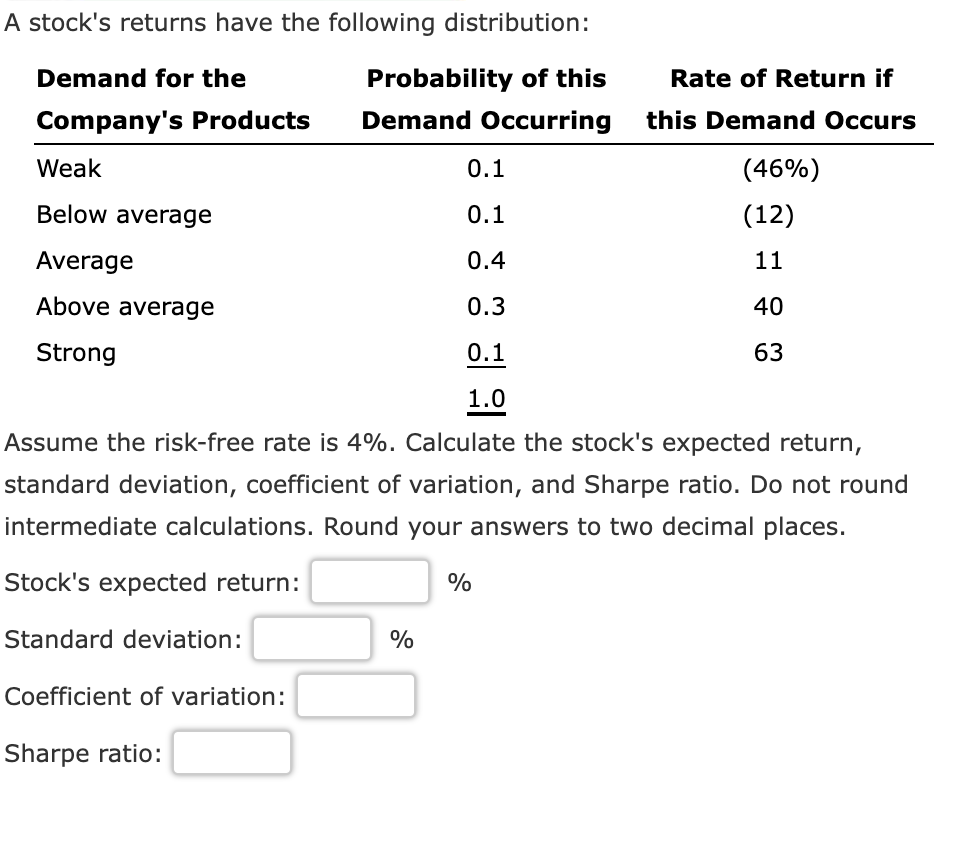
Task: Click the (46%) return value
Action: [780, 168]
